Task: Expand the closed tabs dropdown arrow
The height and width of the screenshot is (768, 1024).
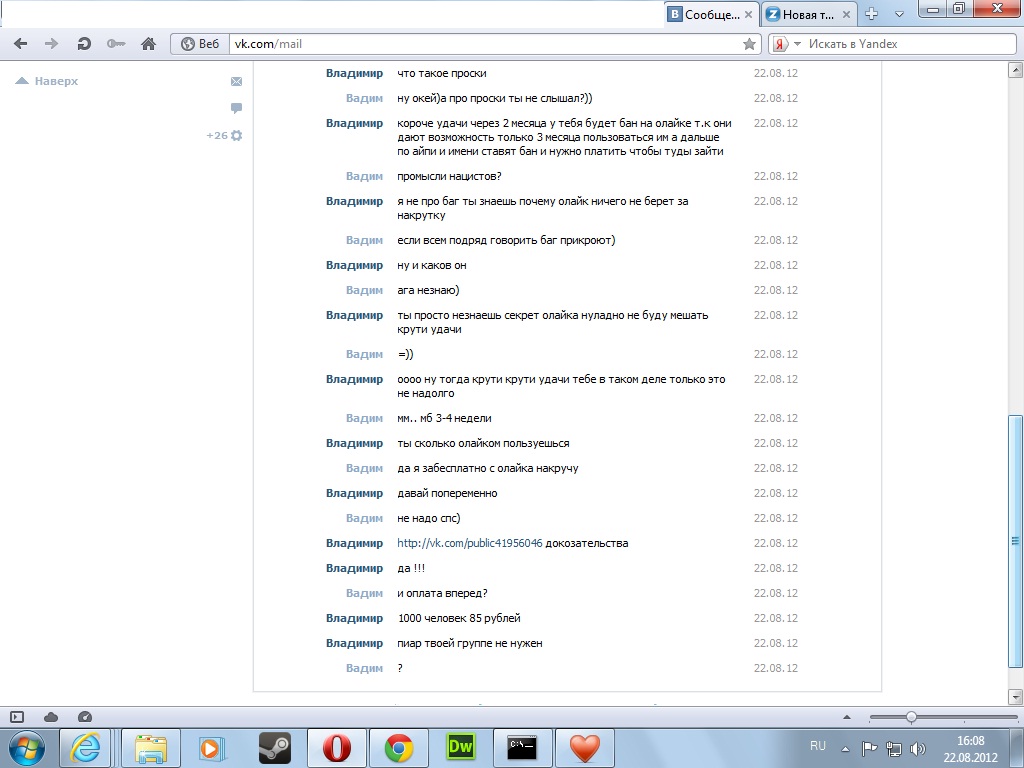Action: pos(899,14)
